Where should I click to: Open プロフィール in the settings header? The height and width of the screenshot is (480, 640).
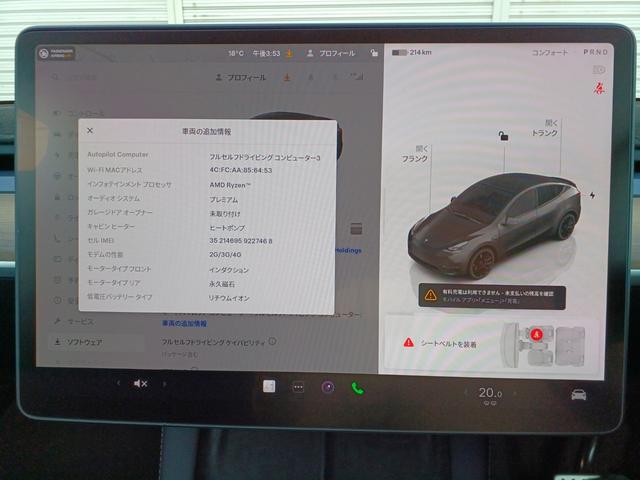click(241, 78)
